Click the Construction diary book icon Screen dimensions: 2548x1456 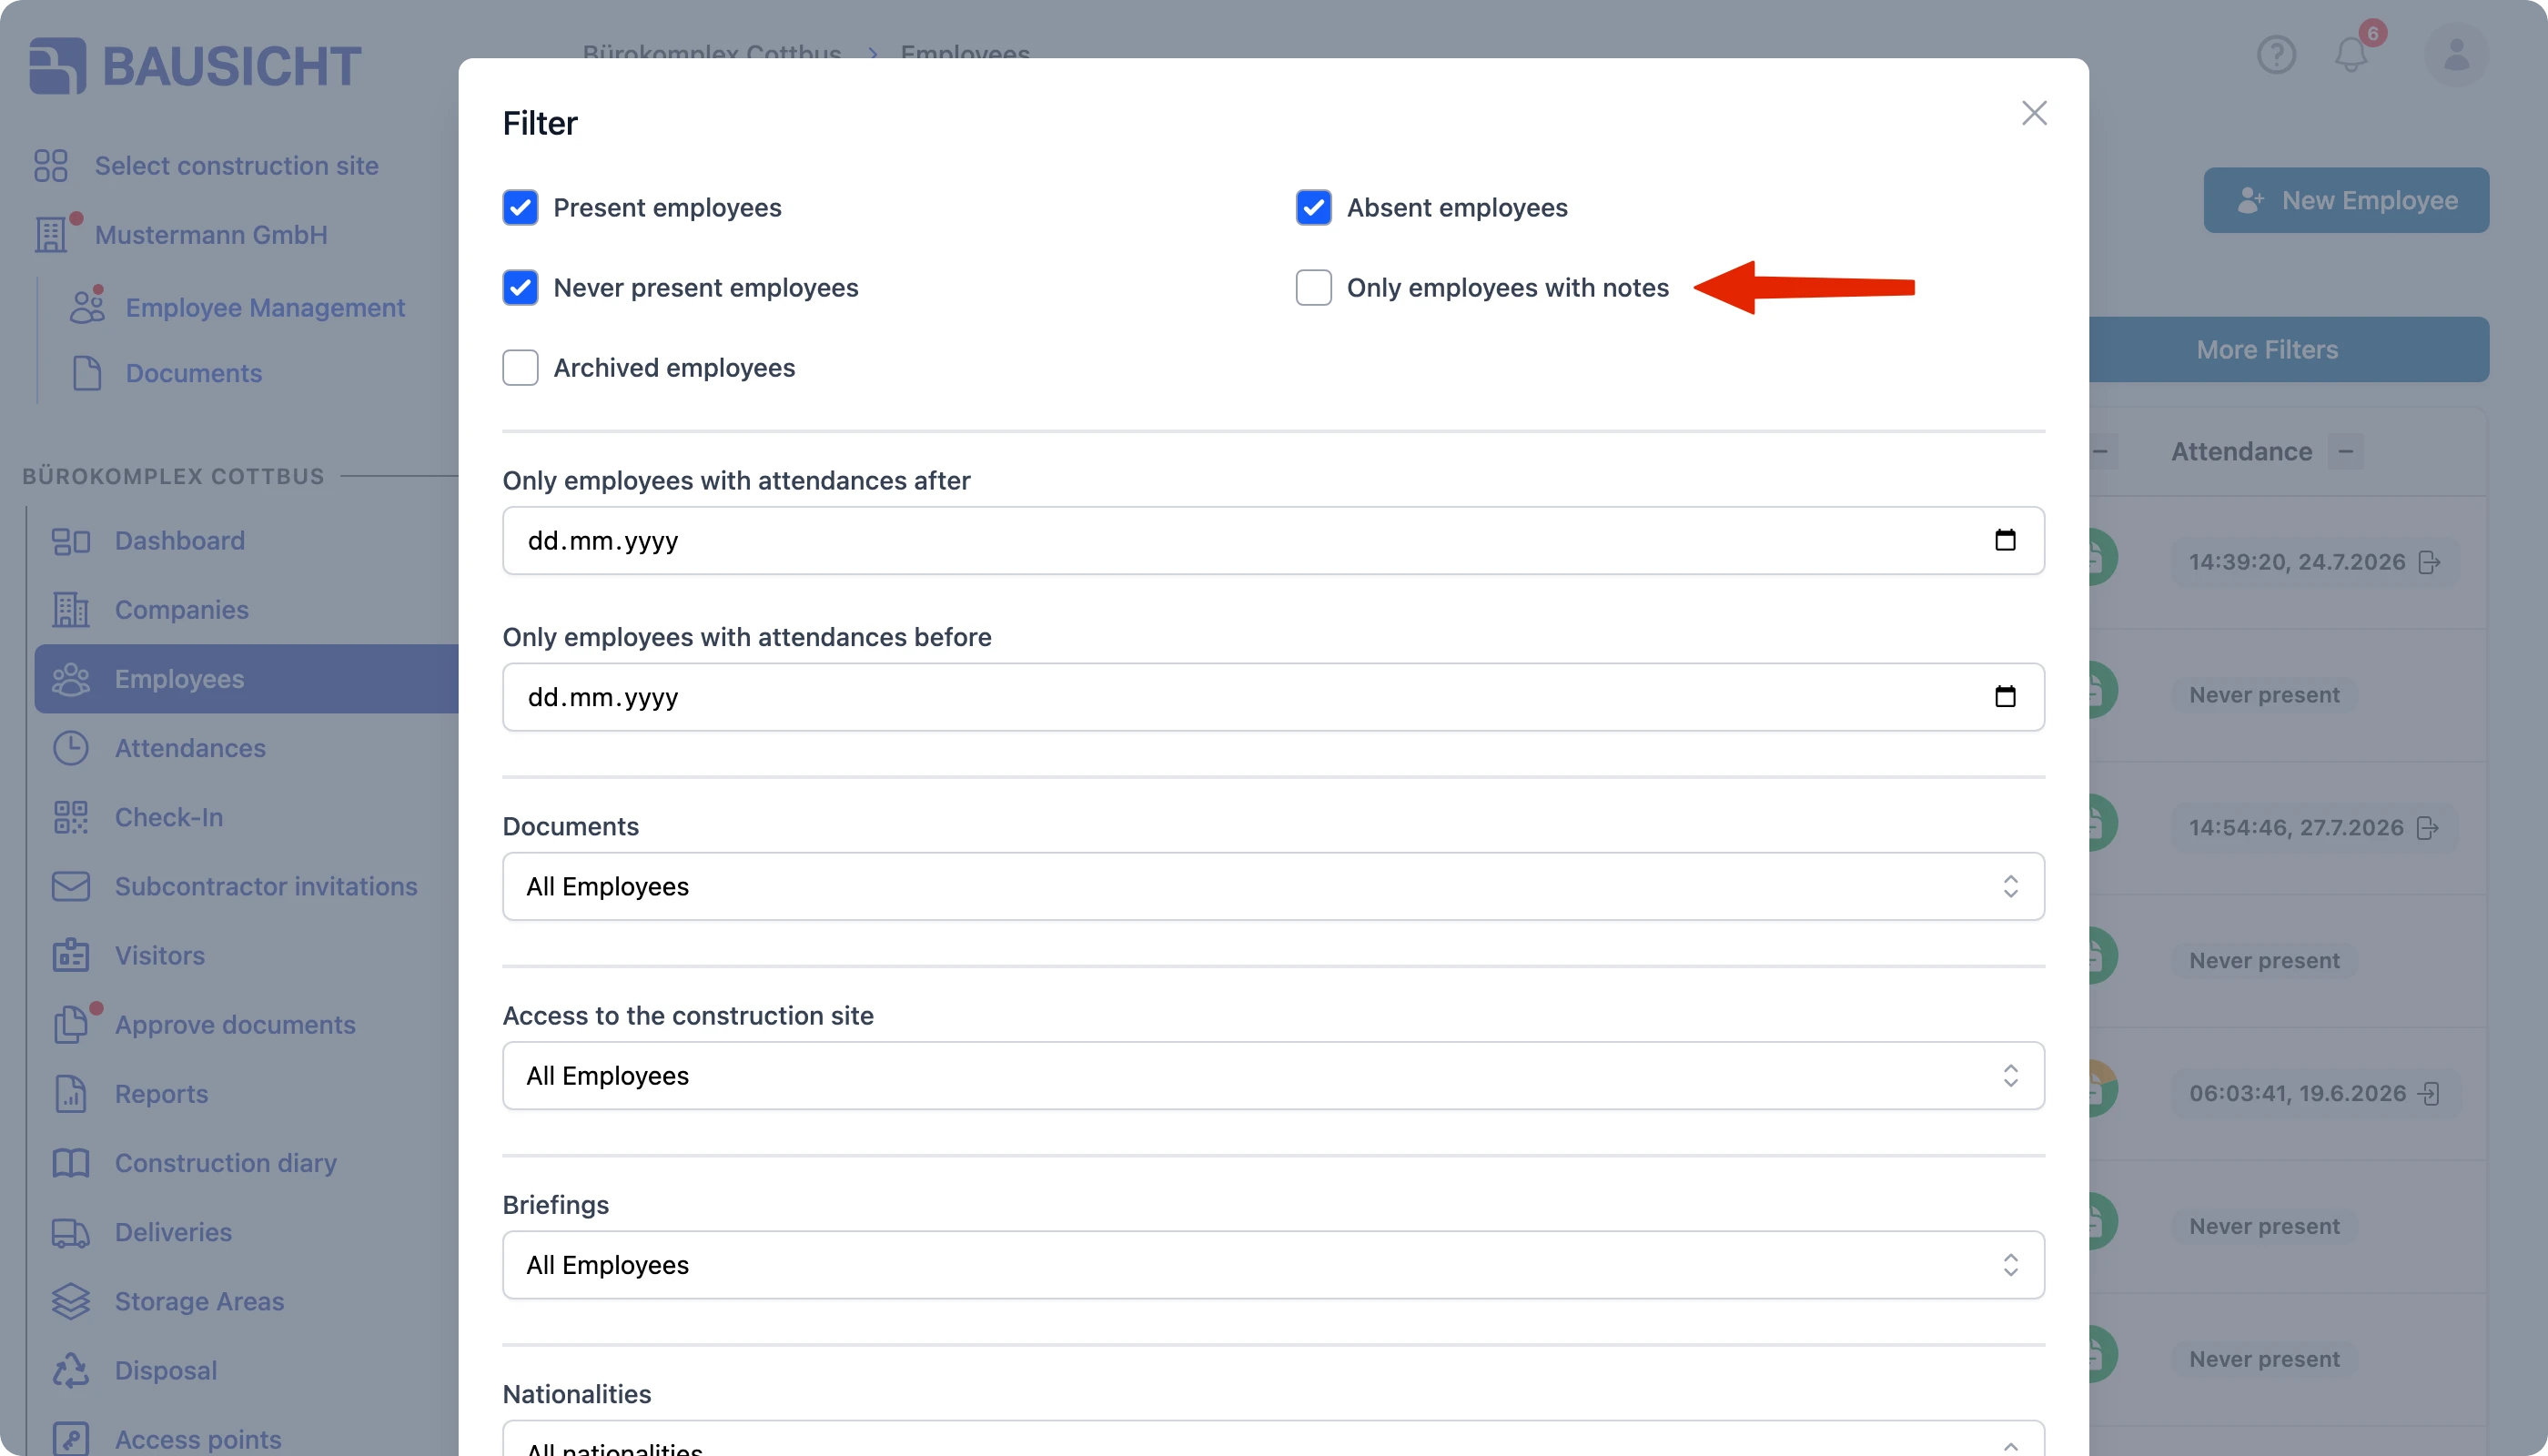(71, 1162)
